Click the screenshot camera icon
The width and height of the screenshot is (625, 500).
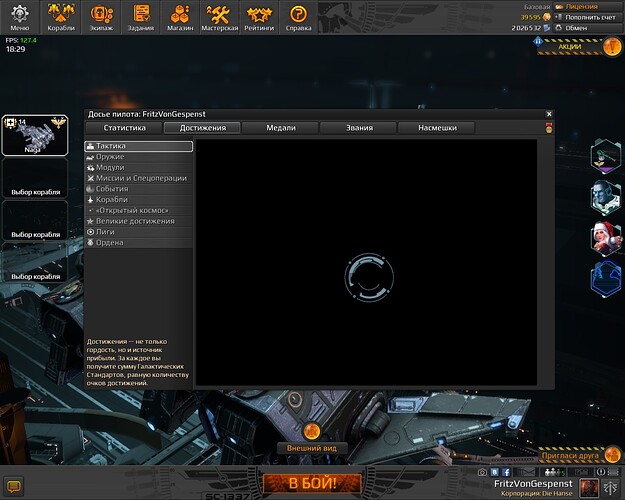[x=482, y=472]
